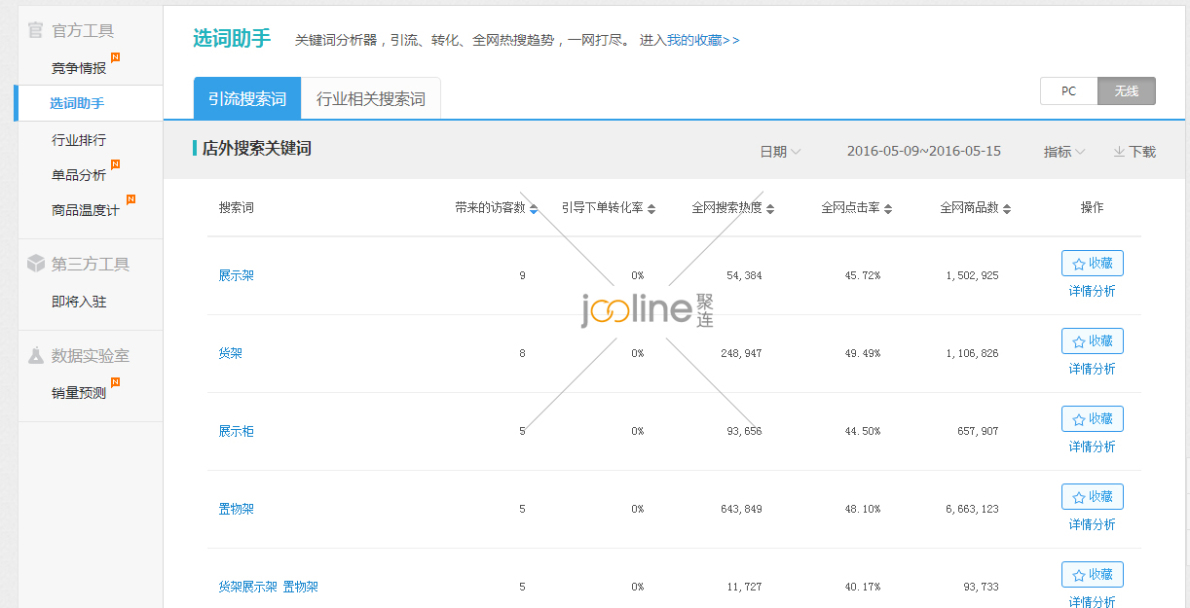
Task: Expand the 指标 dropdown
Action: point(1064,152)
